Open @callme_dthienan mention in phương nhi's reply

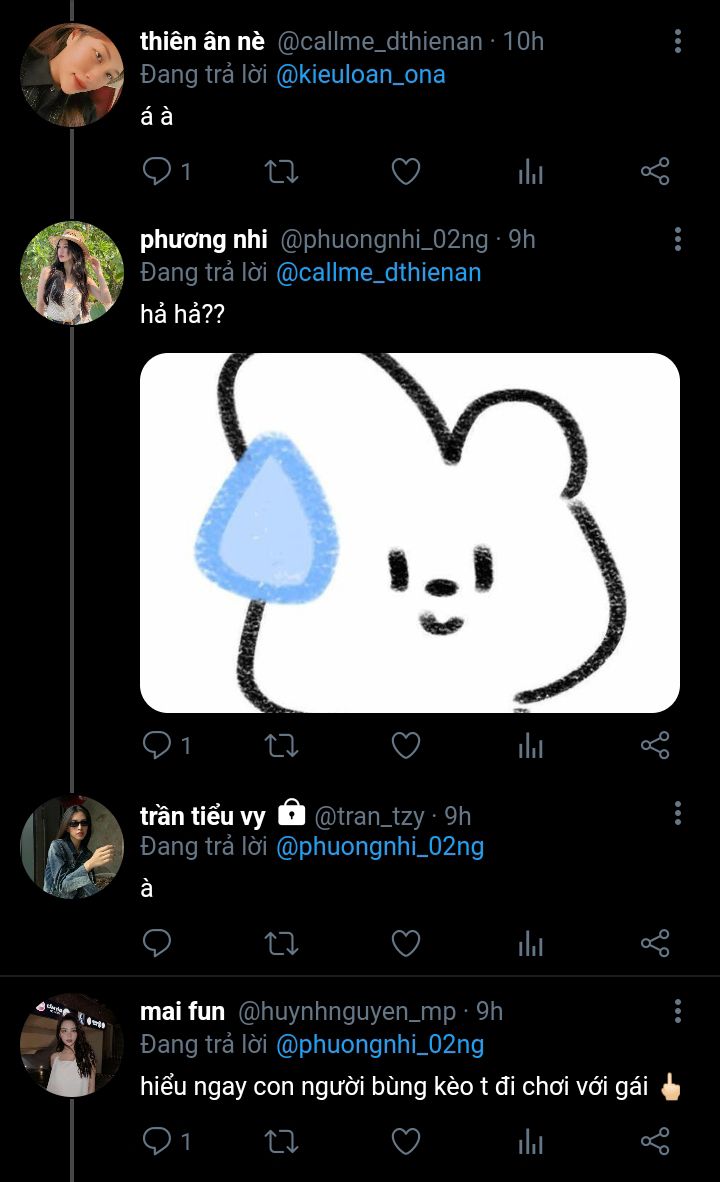tap(378, 273)
